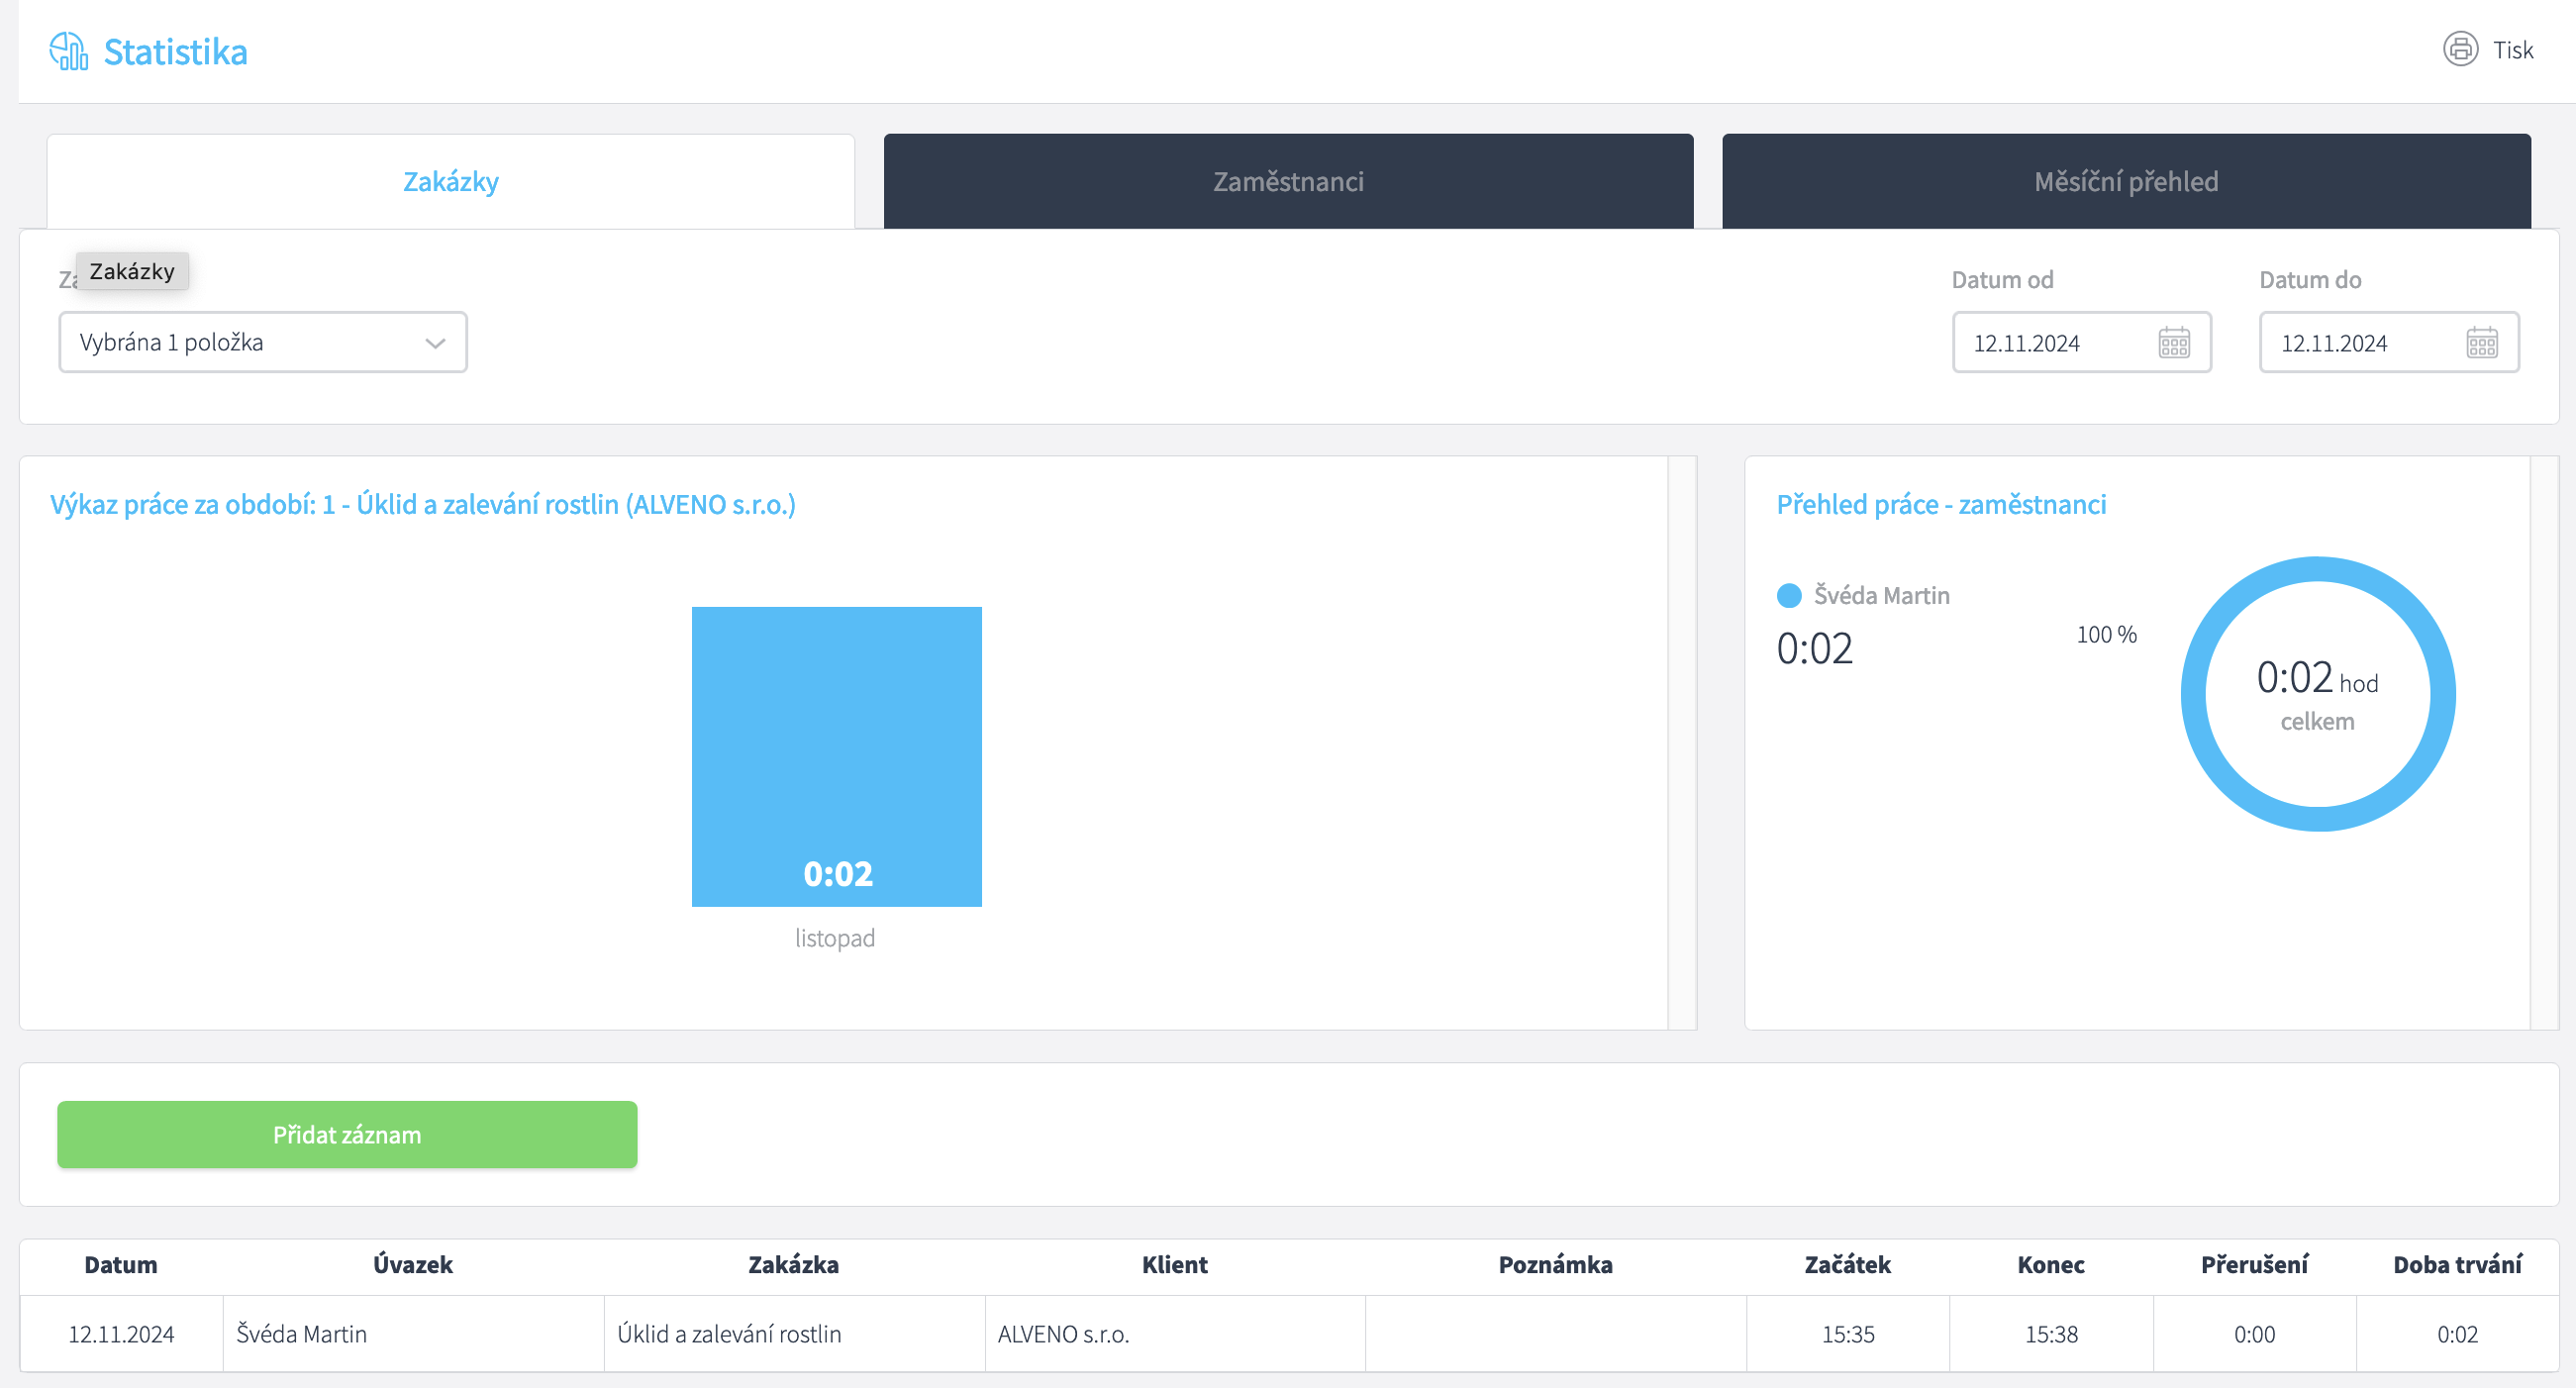Click the Statistika page title
Image resolution: width=2576 pixels, height=1388 pixels.
[x=175, y=52]
